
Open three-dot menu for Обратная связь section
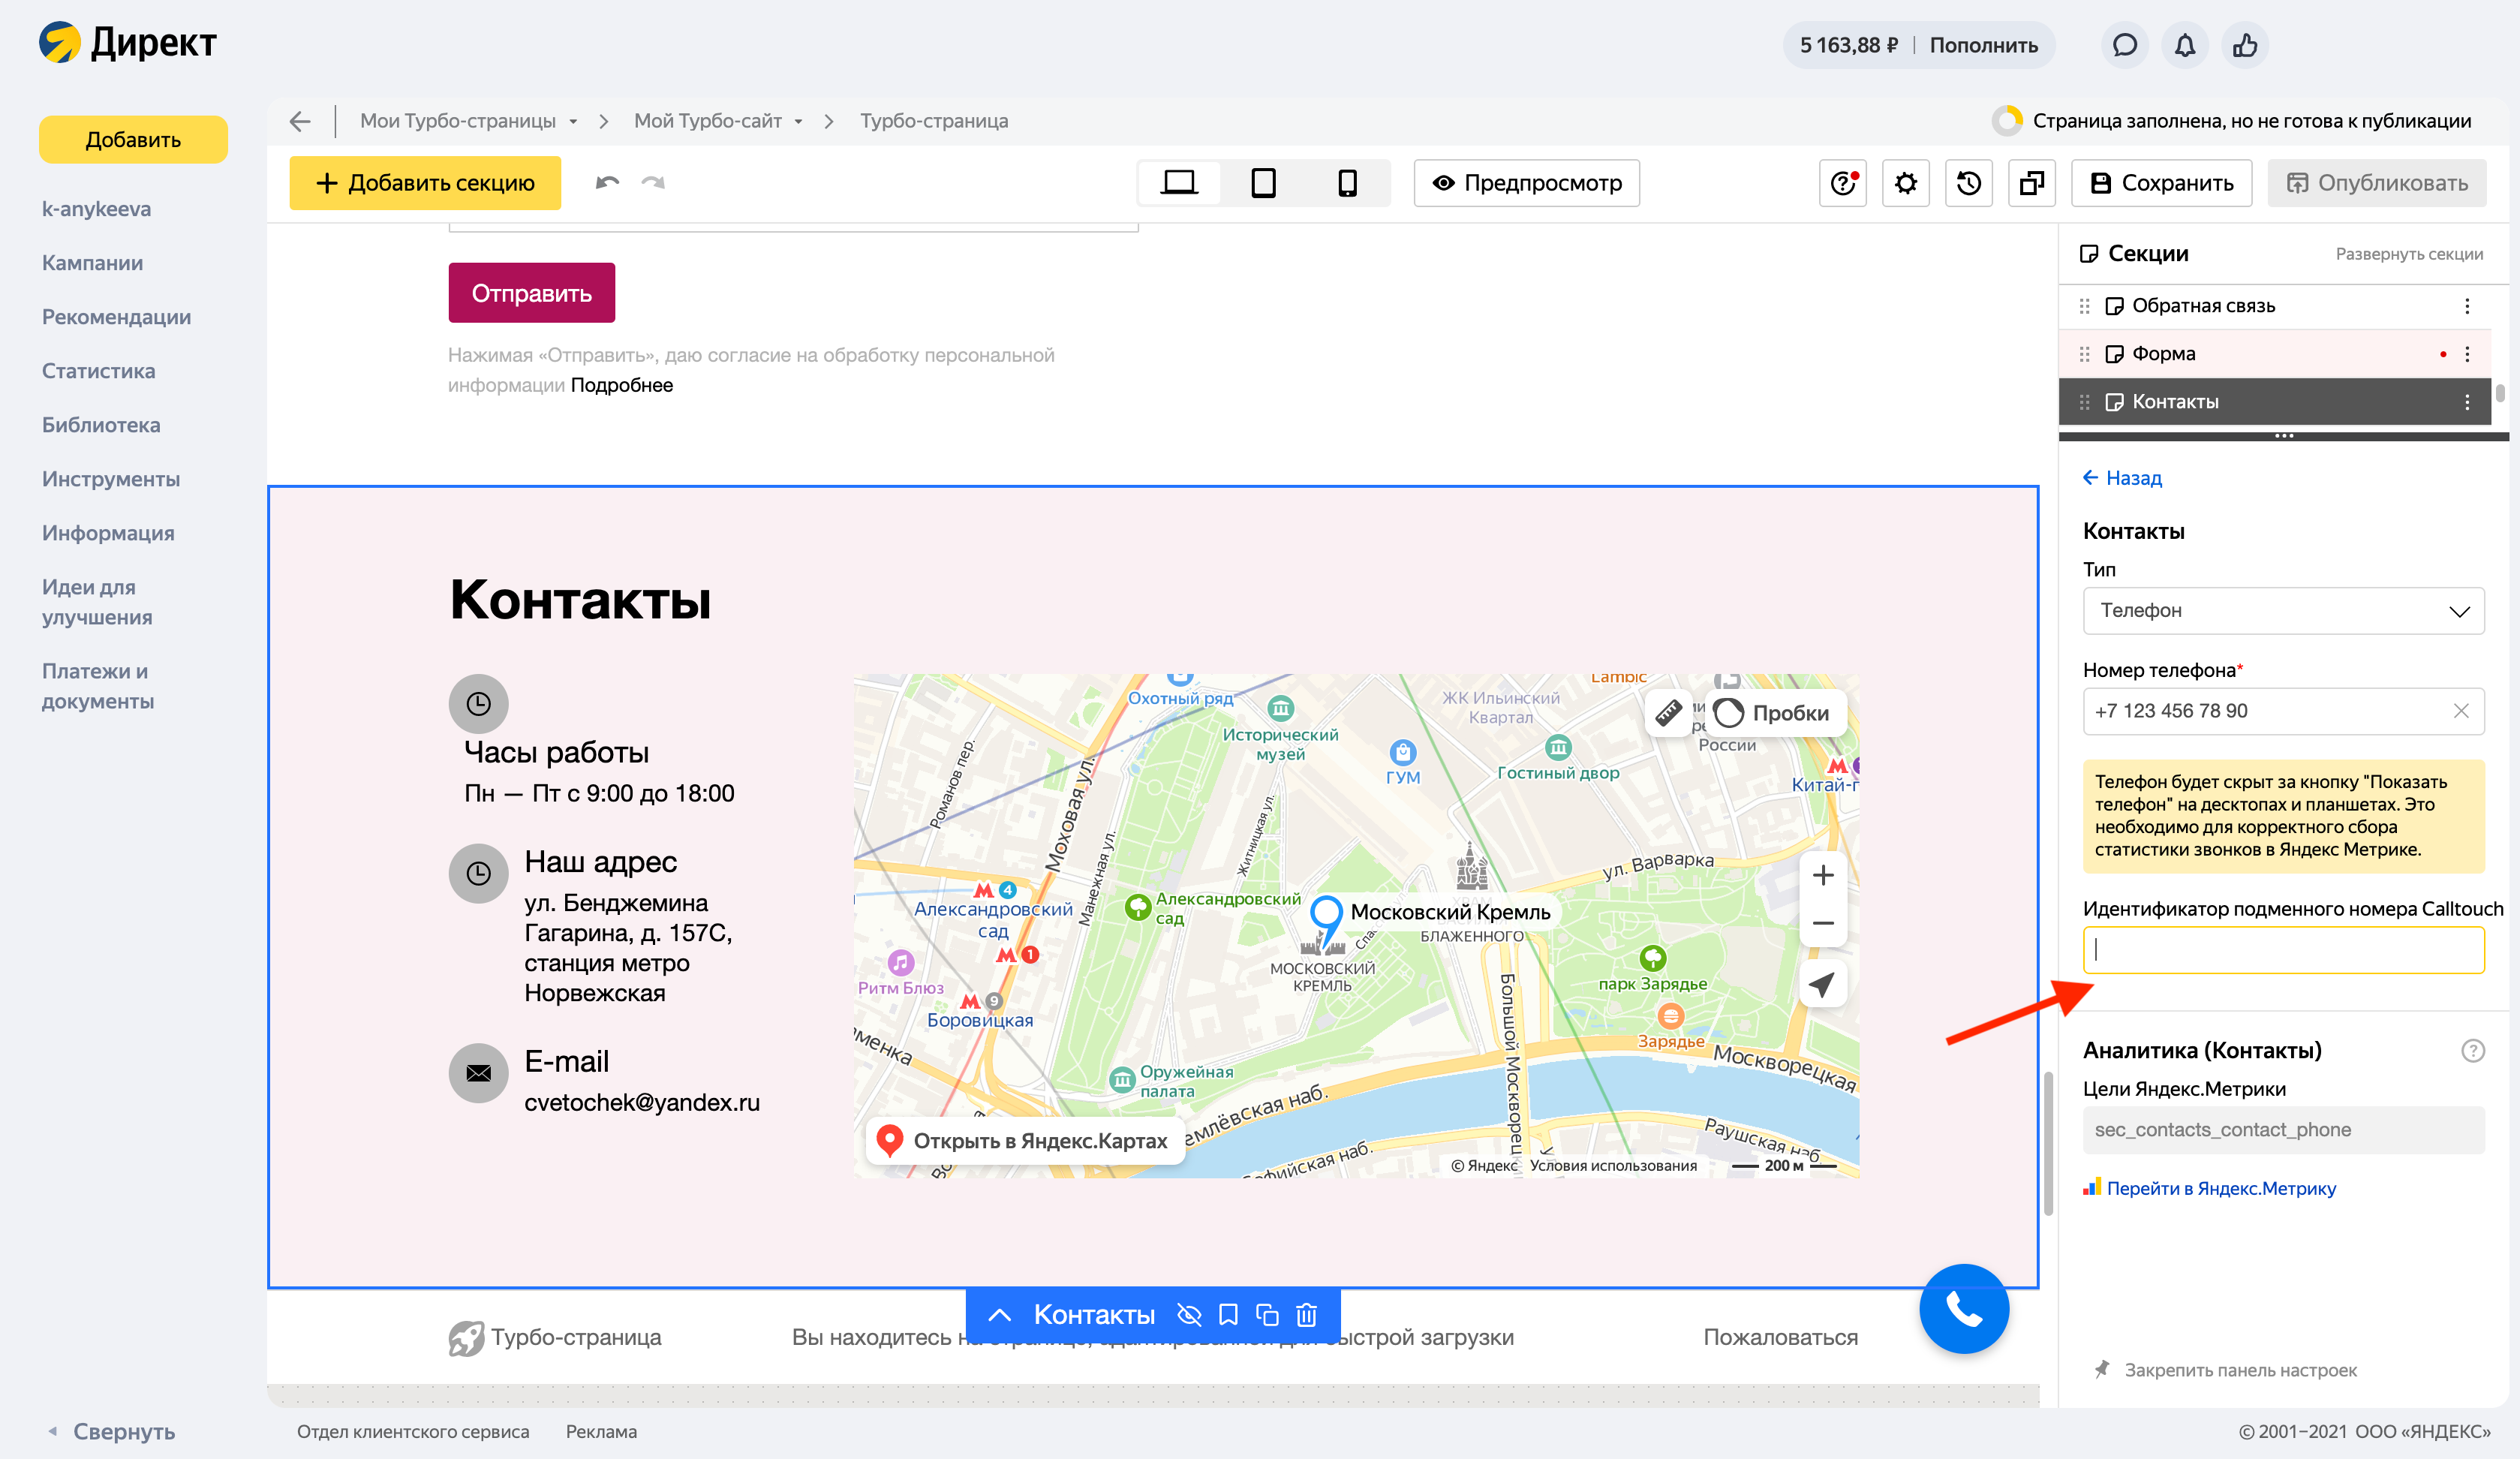2467,306
